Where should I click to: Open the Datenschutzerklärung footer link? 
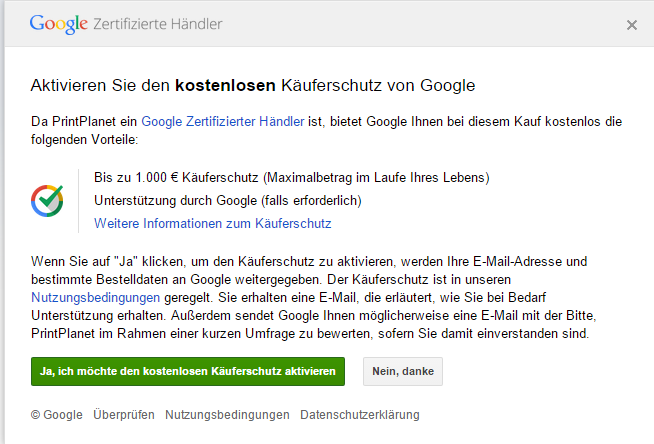pyautogui.click(x=360, y=415)
